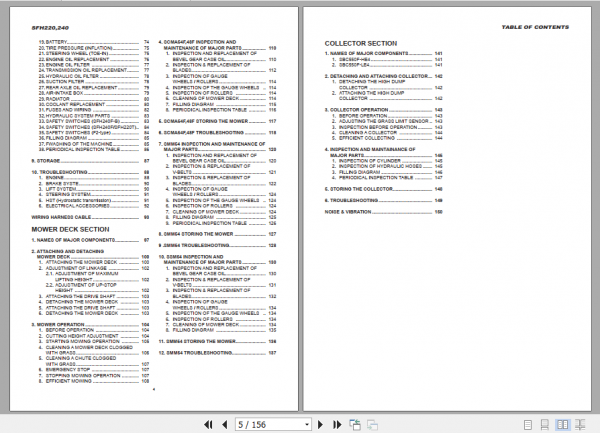Click the 'EMERGENCY STOP' entry
This screenshot has width=600, height=433.
(94, 370)
